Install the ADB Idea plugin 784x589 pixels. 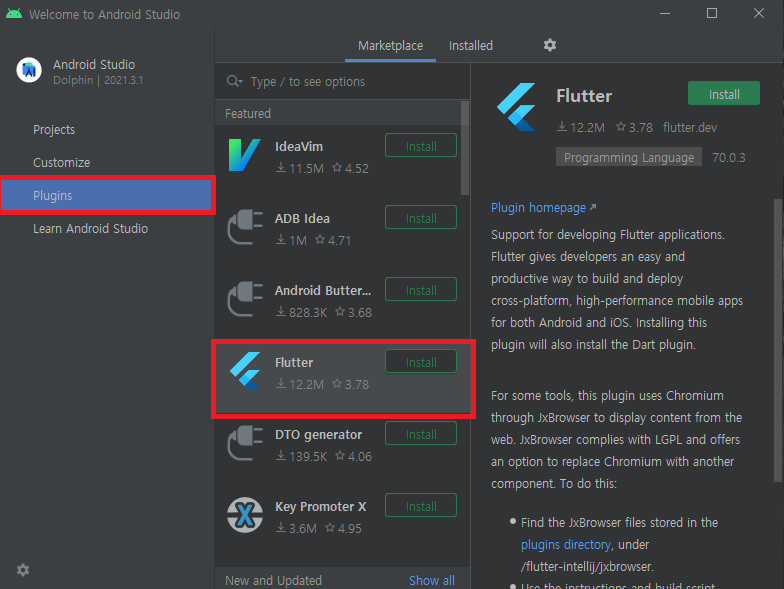pyautogui.click(x=421, y=218)
